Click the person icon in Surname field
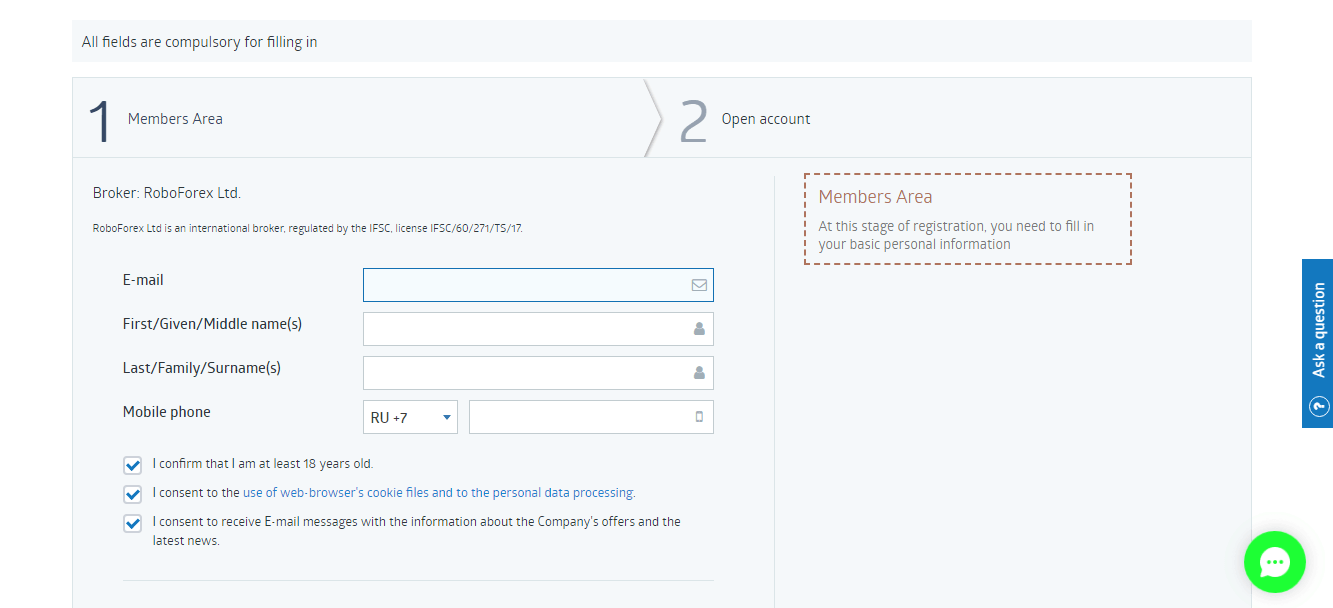Viewport: 1333px width, 608px height. [699, 373]
